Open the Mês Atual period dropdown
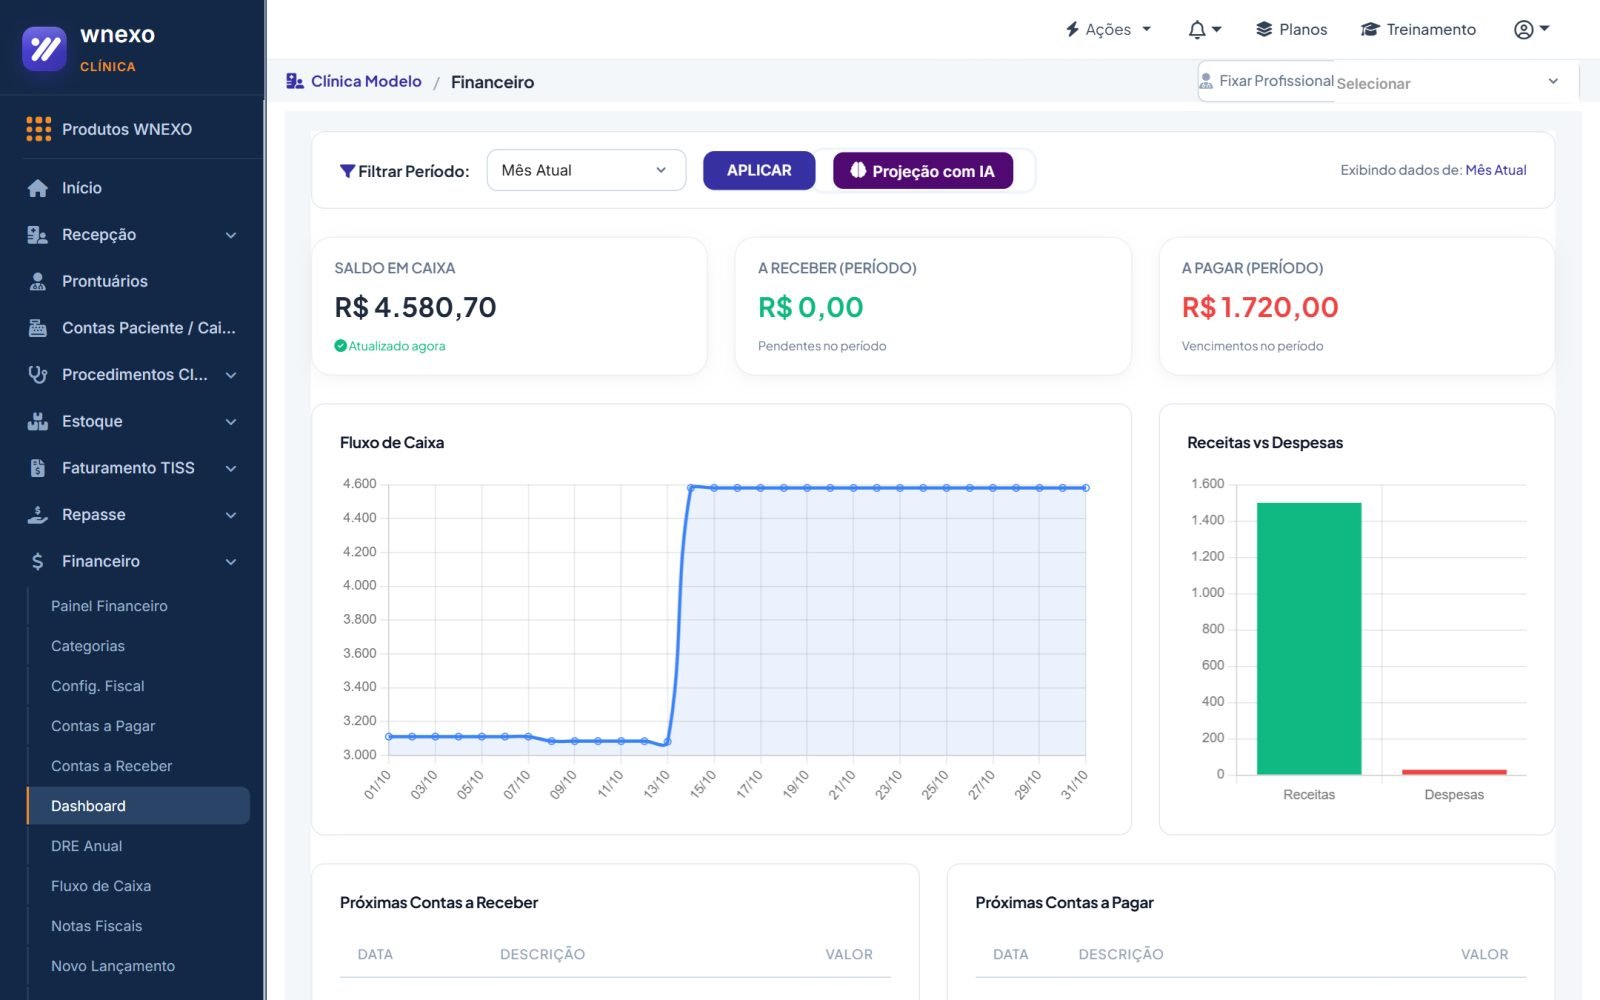The width and height of the screenshot is (1600, 1000). click(x=586, y=170)
